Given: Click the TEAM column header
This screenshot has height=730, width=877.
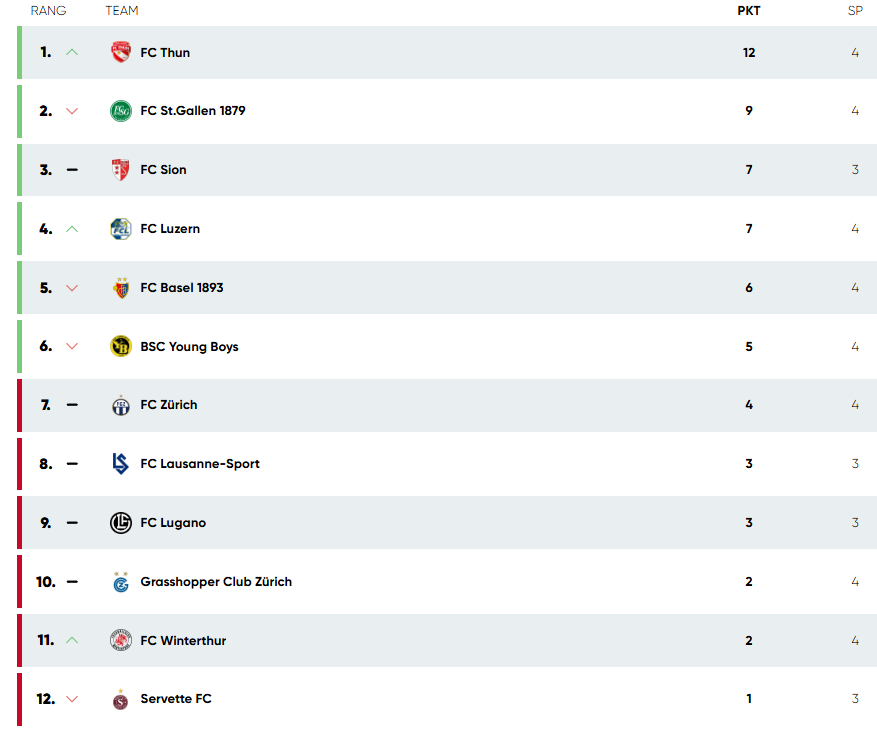Looking at the screenshot, I should pyautogui.click(x=122, y=11).
